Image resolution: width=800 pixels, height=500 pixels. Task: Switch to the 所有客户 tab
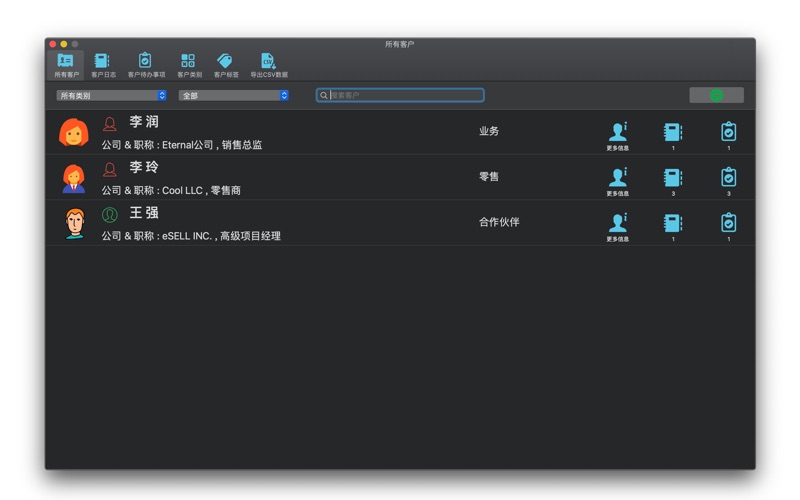(66, 63)
